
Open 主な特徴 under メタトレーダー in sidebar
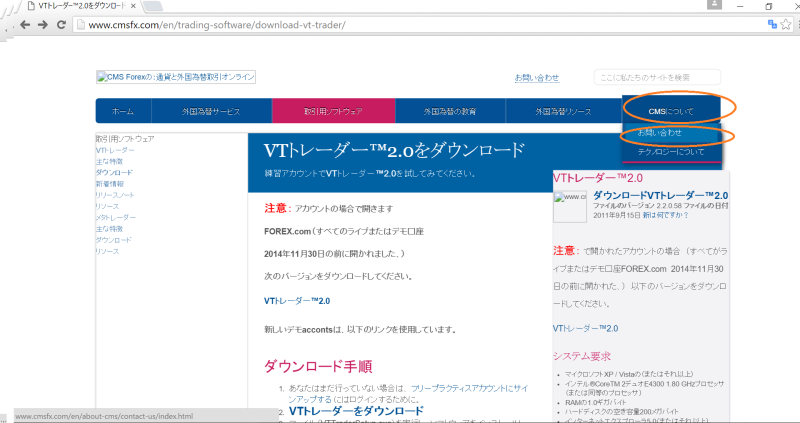point(109,229)
